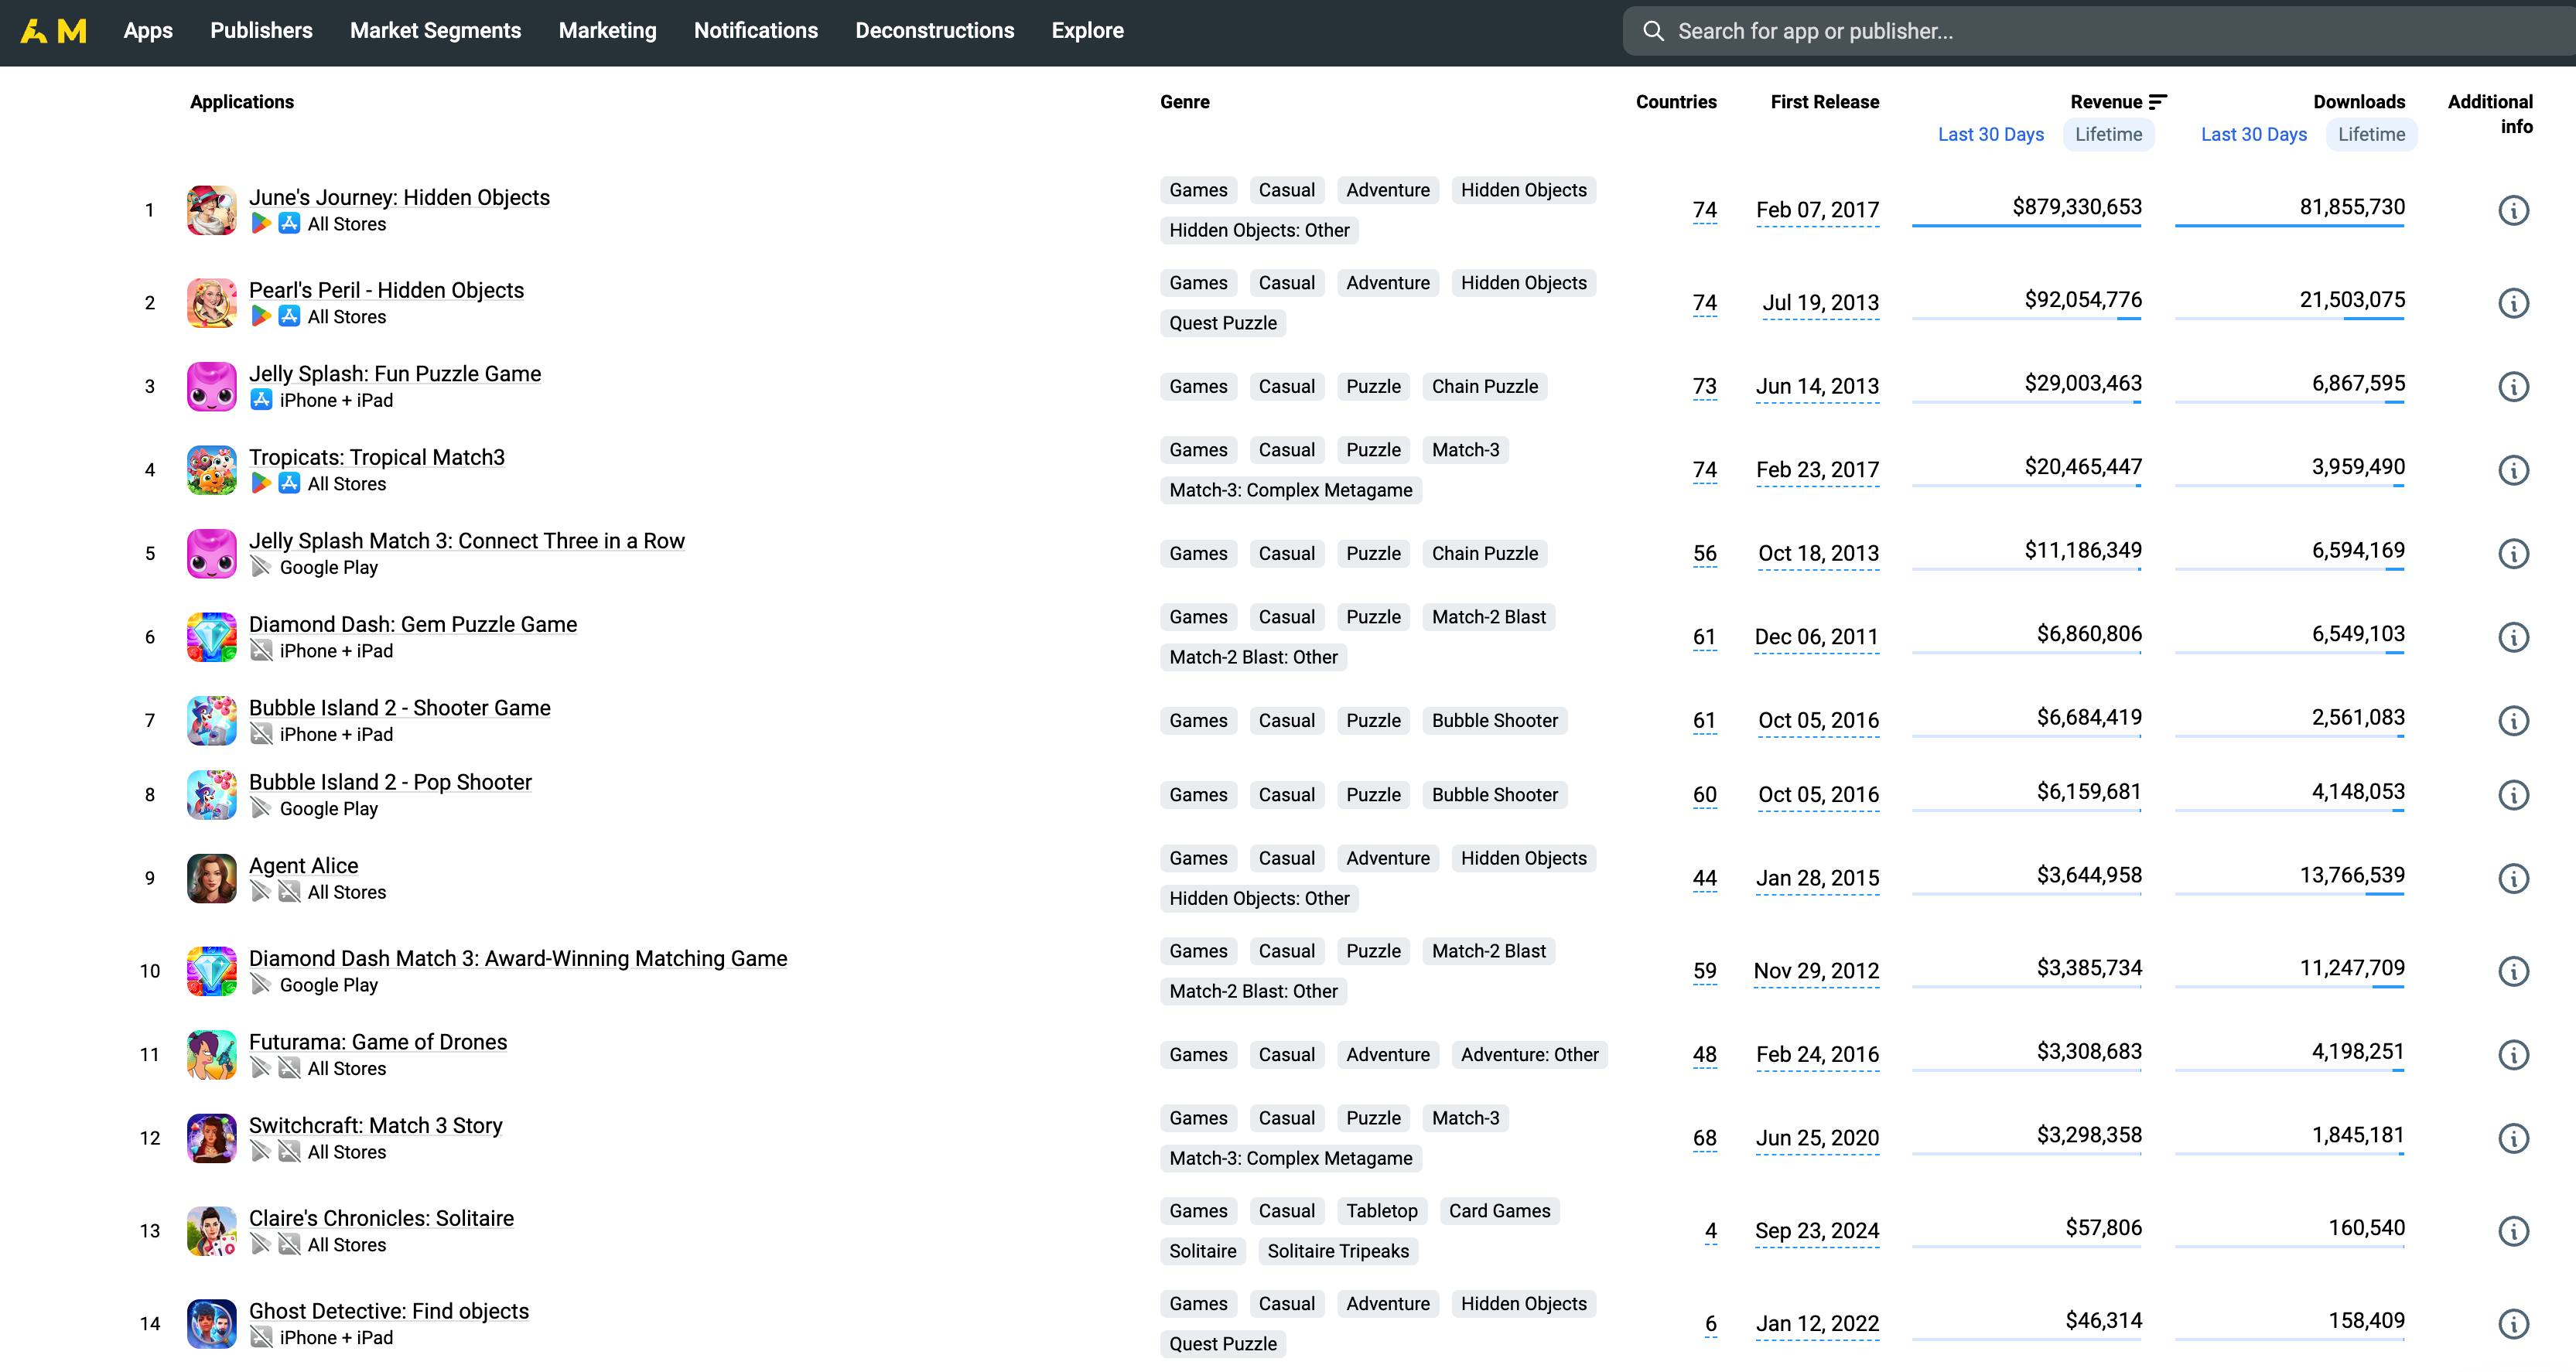Open Claire's Chronicles: Solitaire link
This screenshot has width=2576, height=1372.
381,1219
